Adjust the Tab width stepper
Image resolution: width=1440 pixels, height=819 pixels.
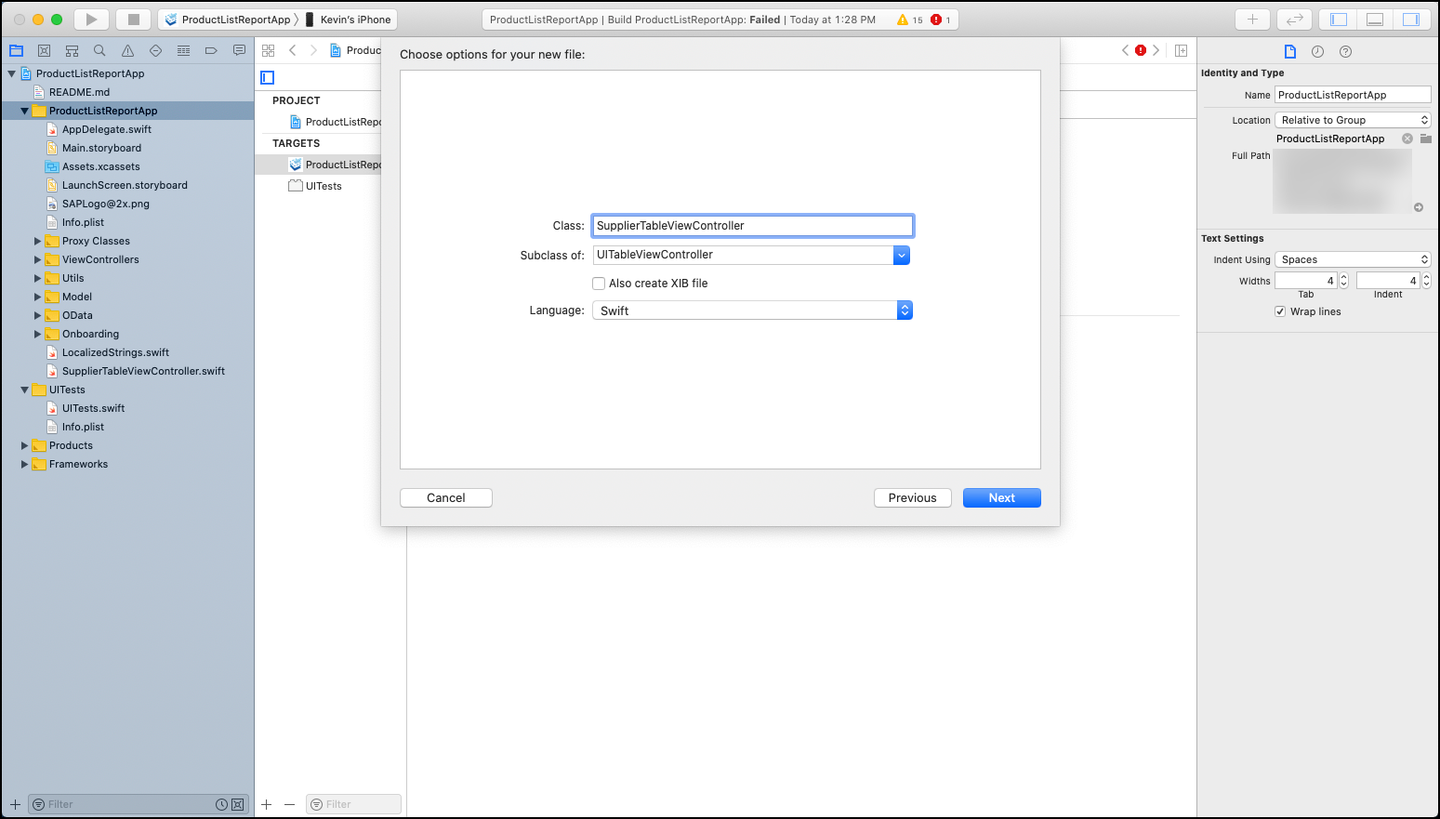point(1344,281)
